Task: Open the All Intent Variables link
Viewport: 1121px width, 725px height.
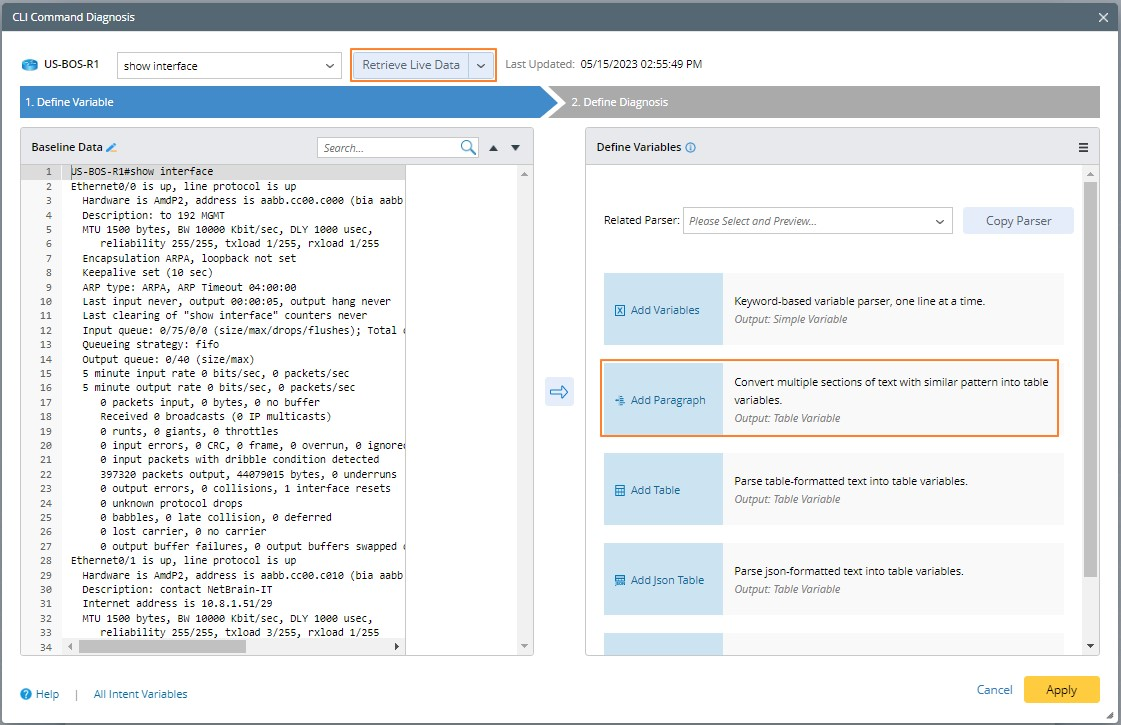Action: pos(140,694)
